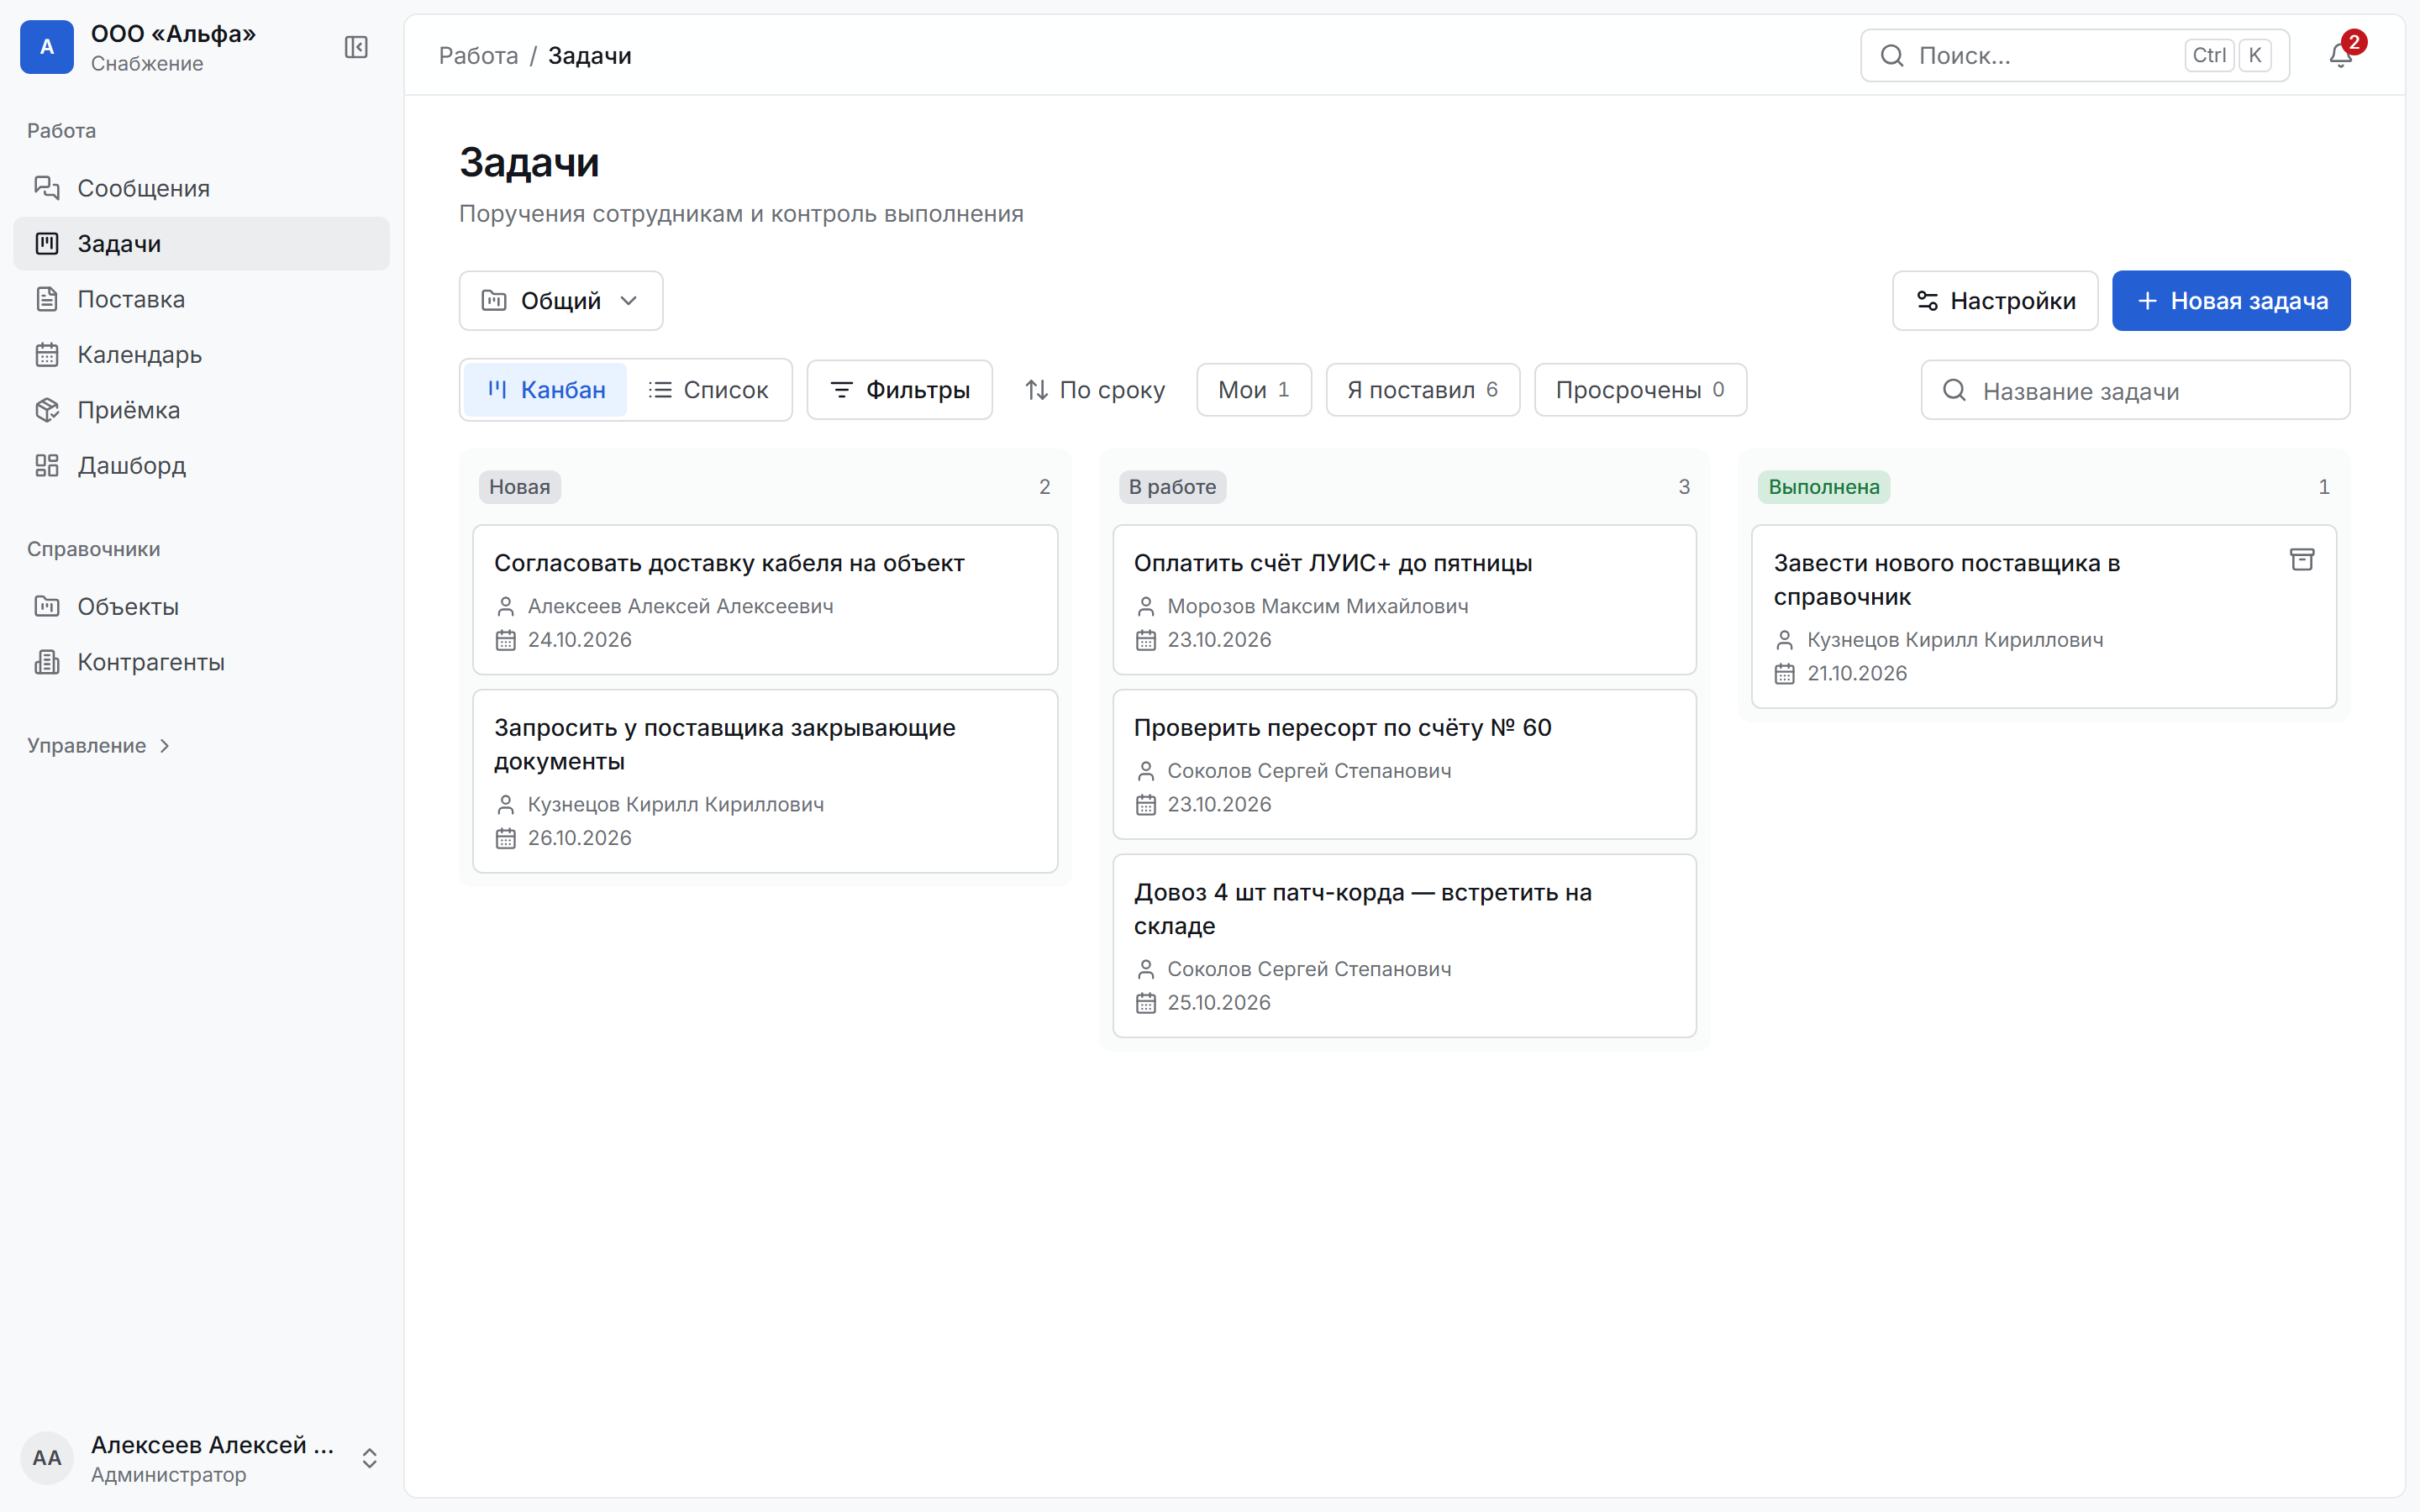The image size is (2420, 1512).
Task: Toggle the Я поставил quick filter
Action: [x=1422, y=390]
